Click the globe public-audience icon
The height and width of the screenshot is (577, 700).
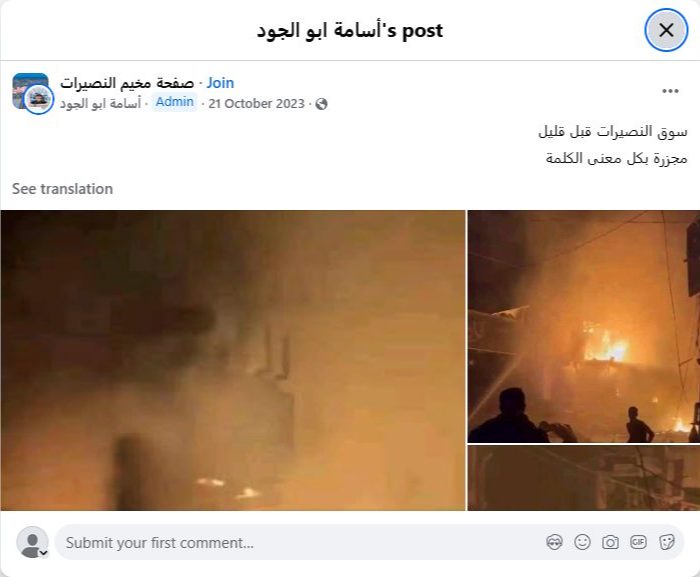(321, 104)
